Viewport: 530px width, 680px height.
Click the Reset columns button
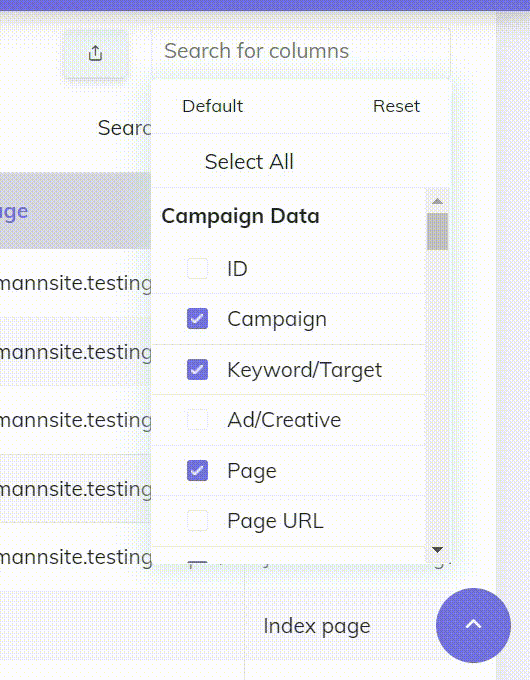[x=396, y=106]
